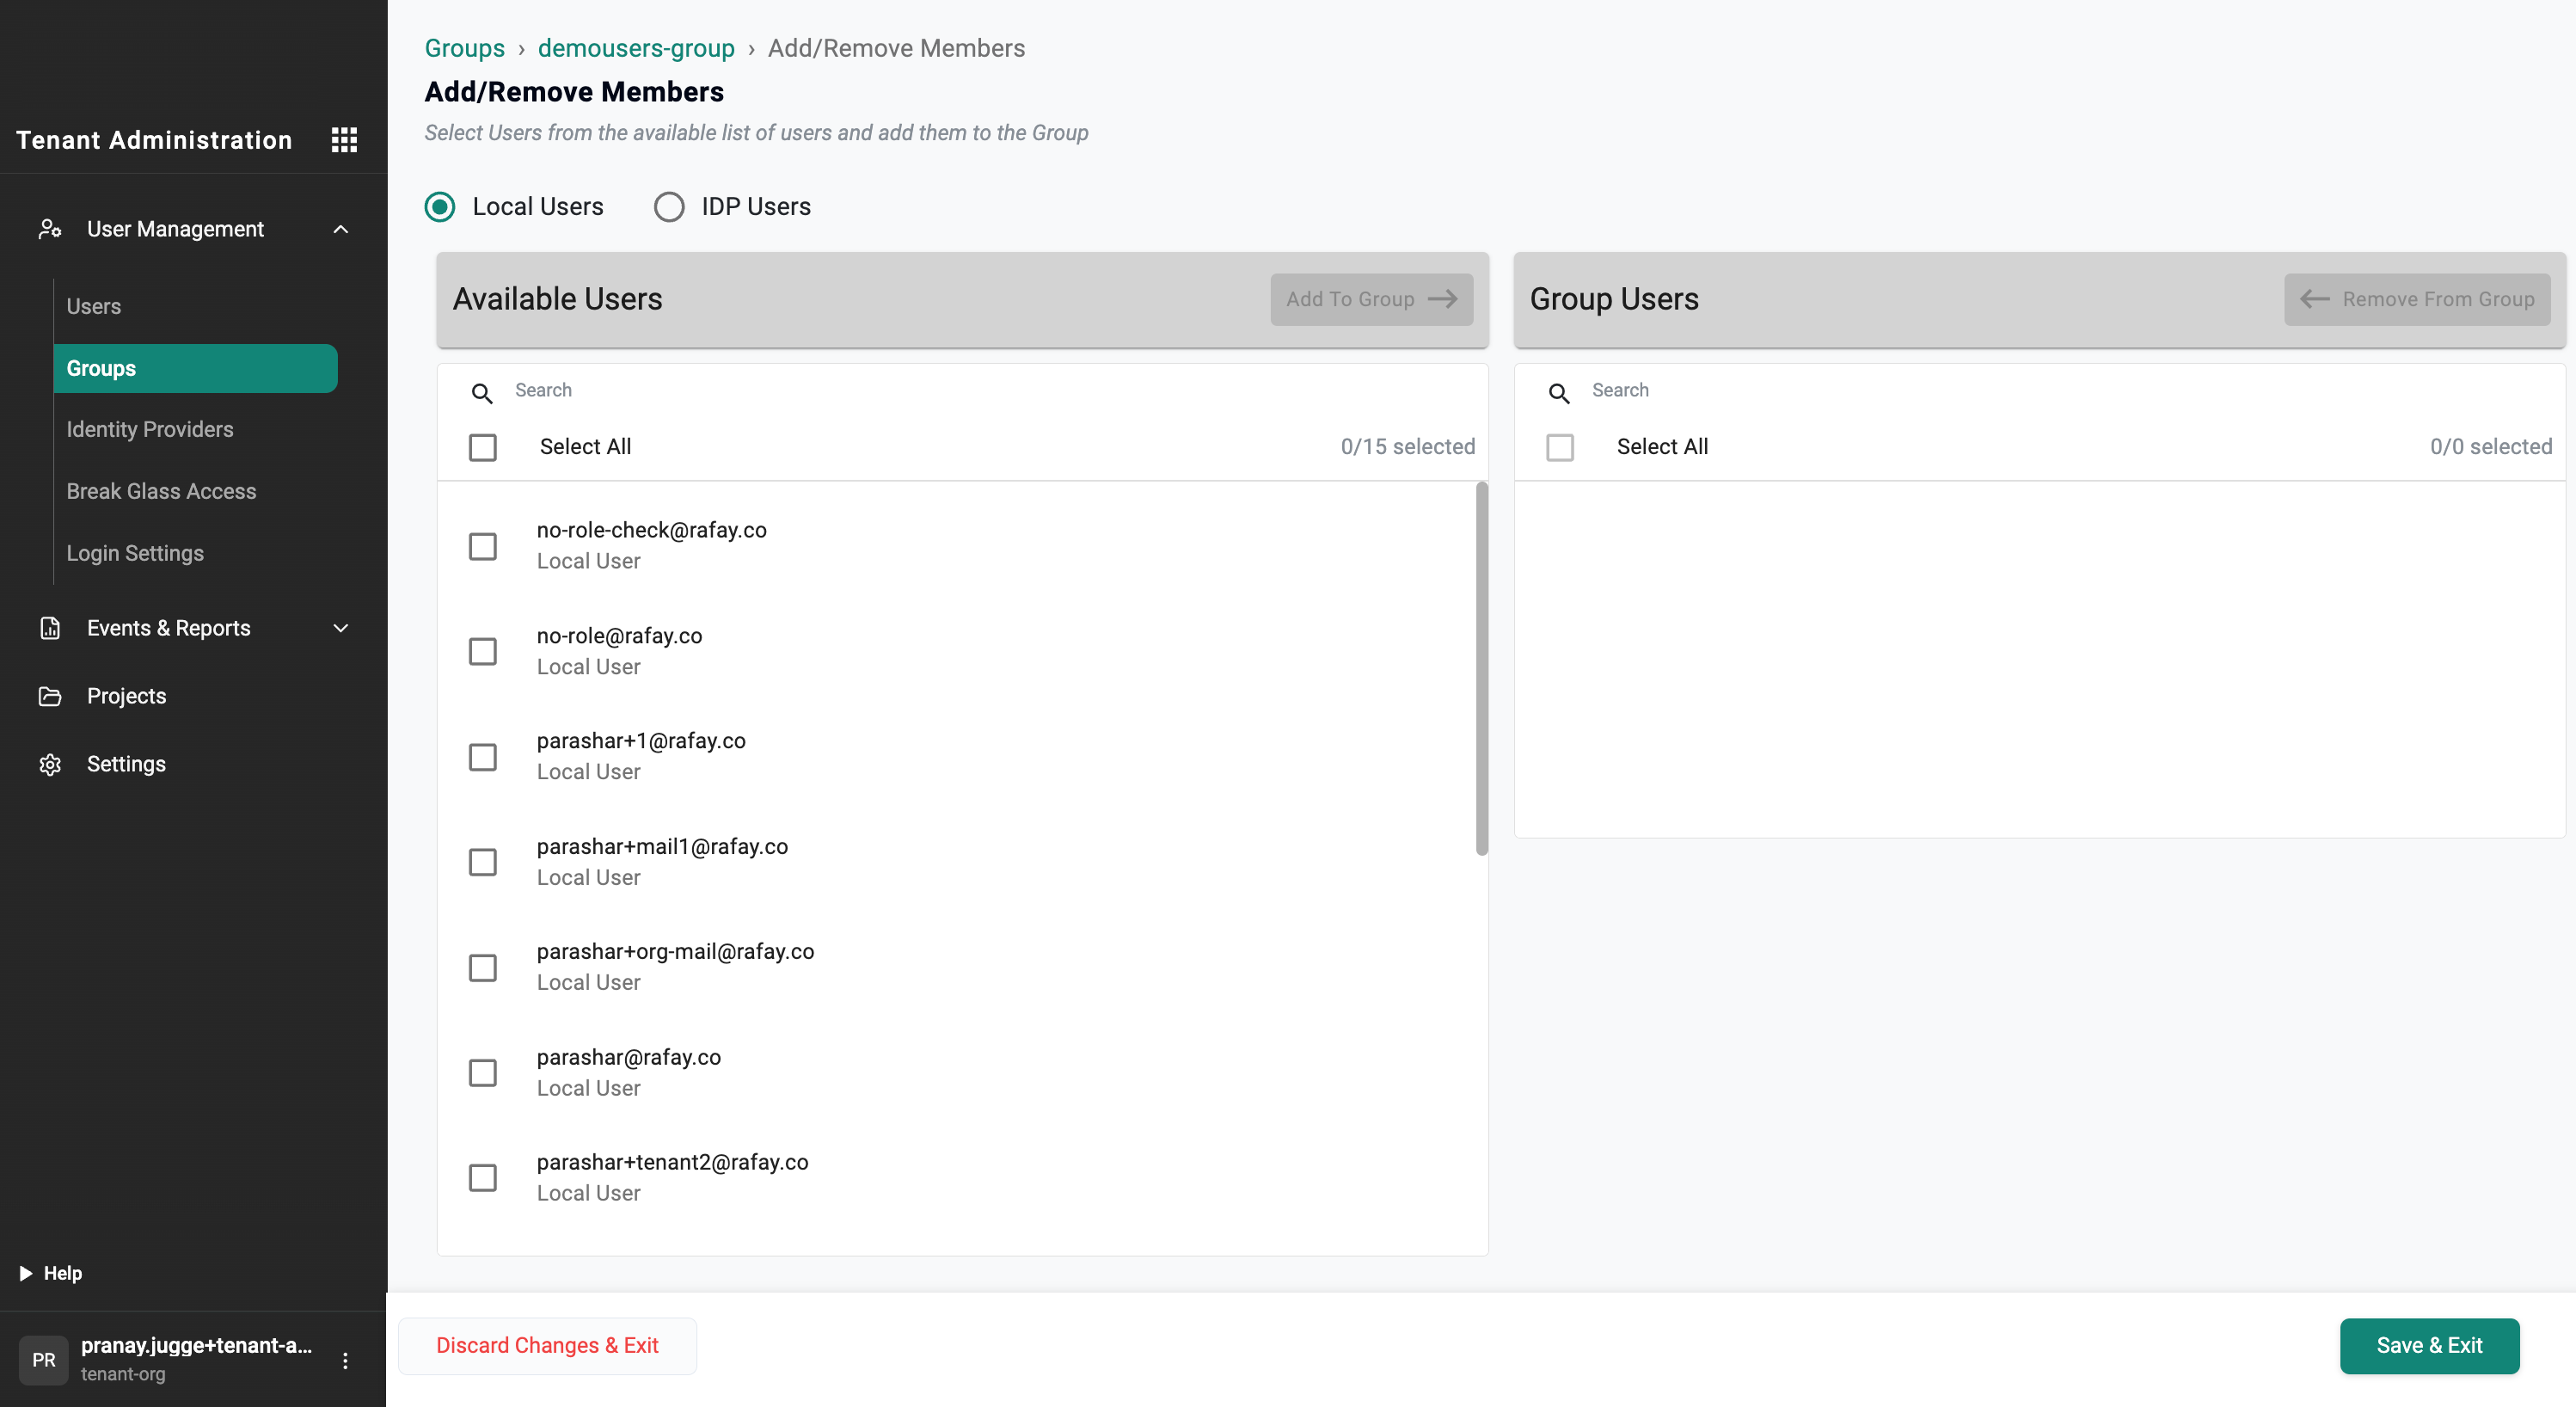Check the no-role@rafay.co user checkbox
Image resolution: width=2576 pixels, height=1407 pixels.
(483, 652)
